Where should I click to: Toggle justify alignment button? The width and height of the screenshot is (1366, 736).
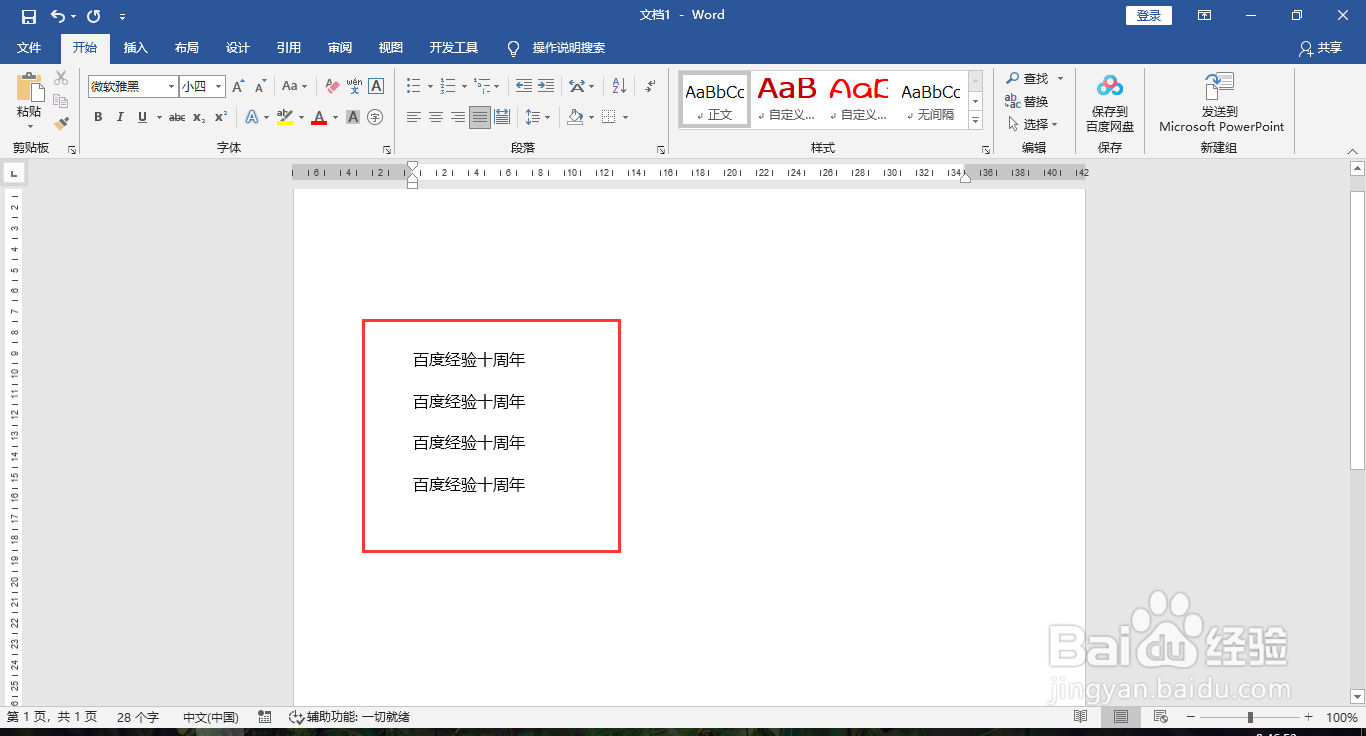coord(480,117)
